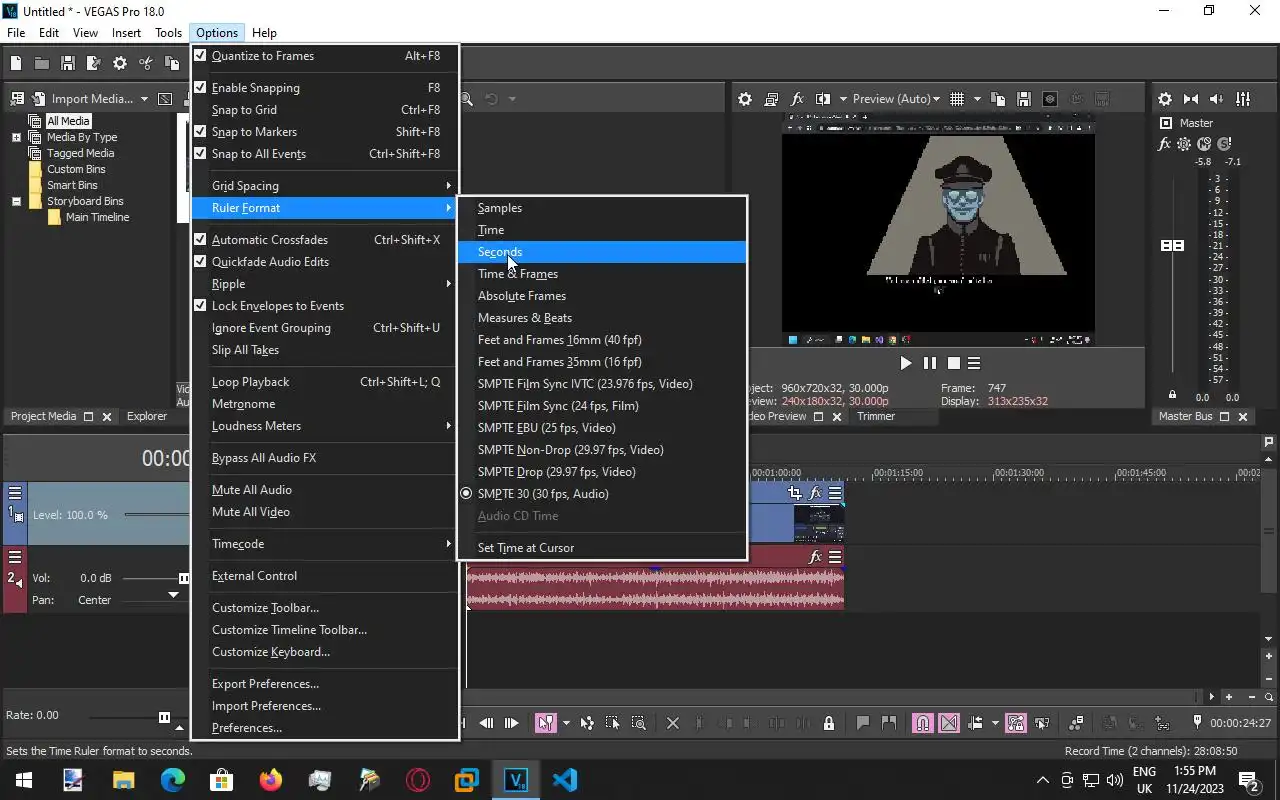
Task: Click the Open folder icon in main toolbar
Action: (x=42, y=64)
